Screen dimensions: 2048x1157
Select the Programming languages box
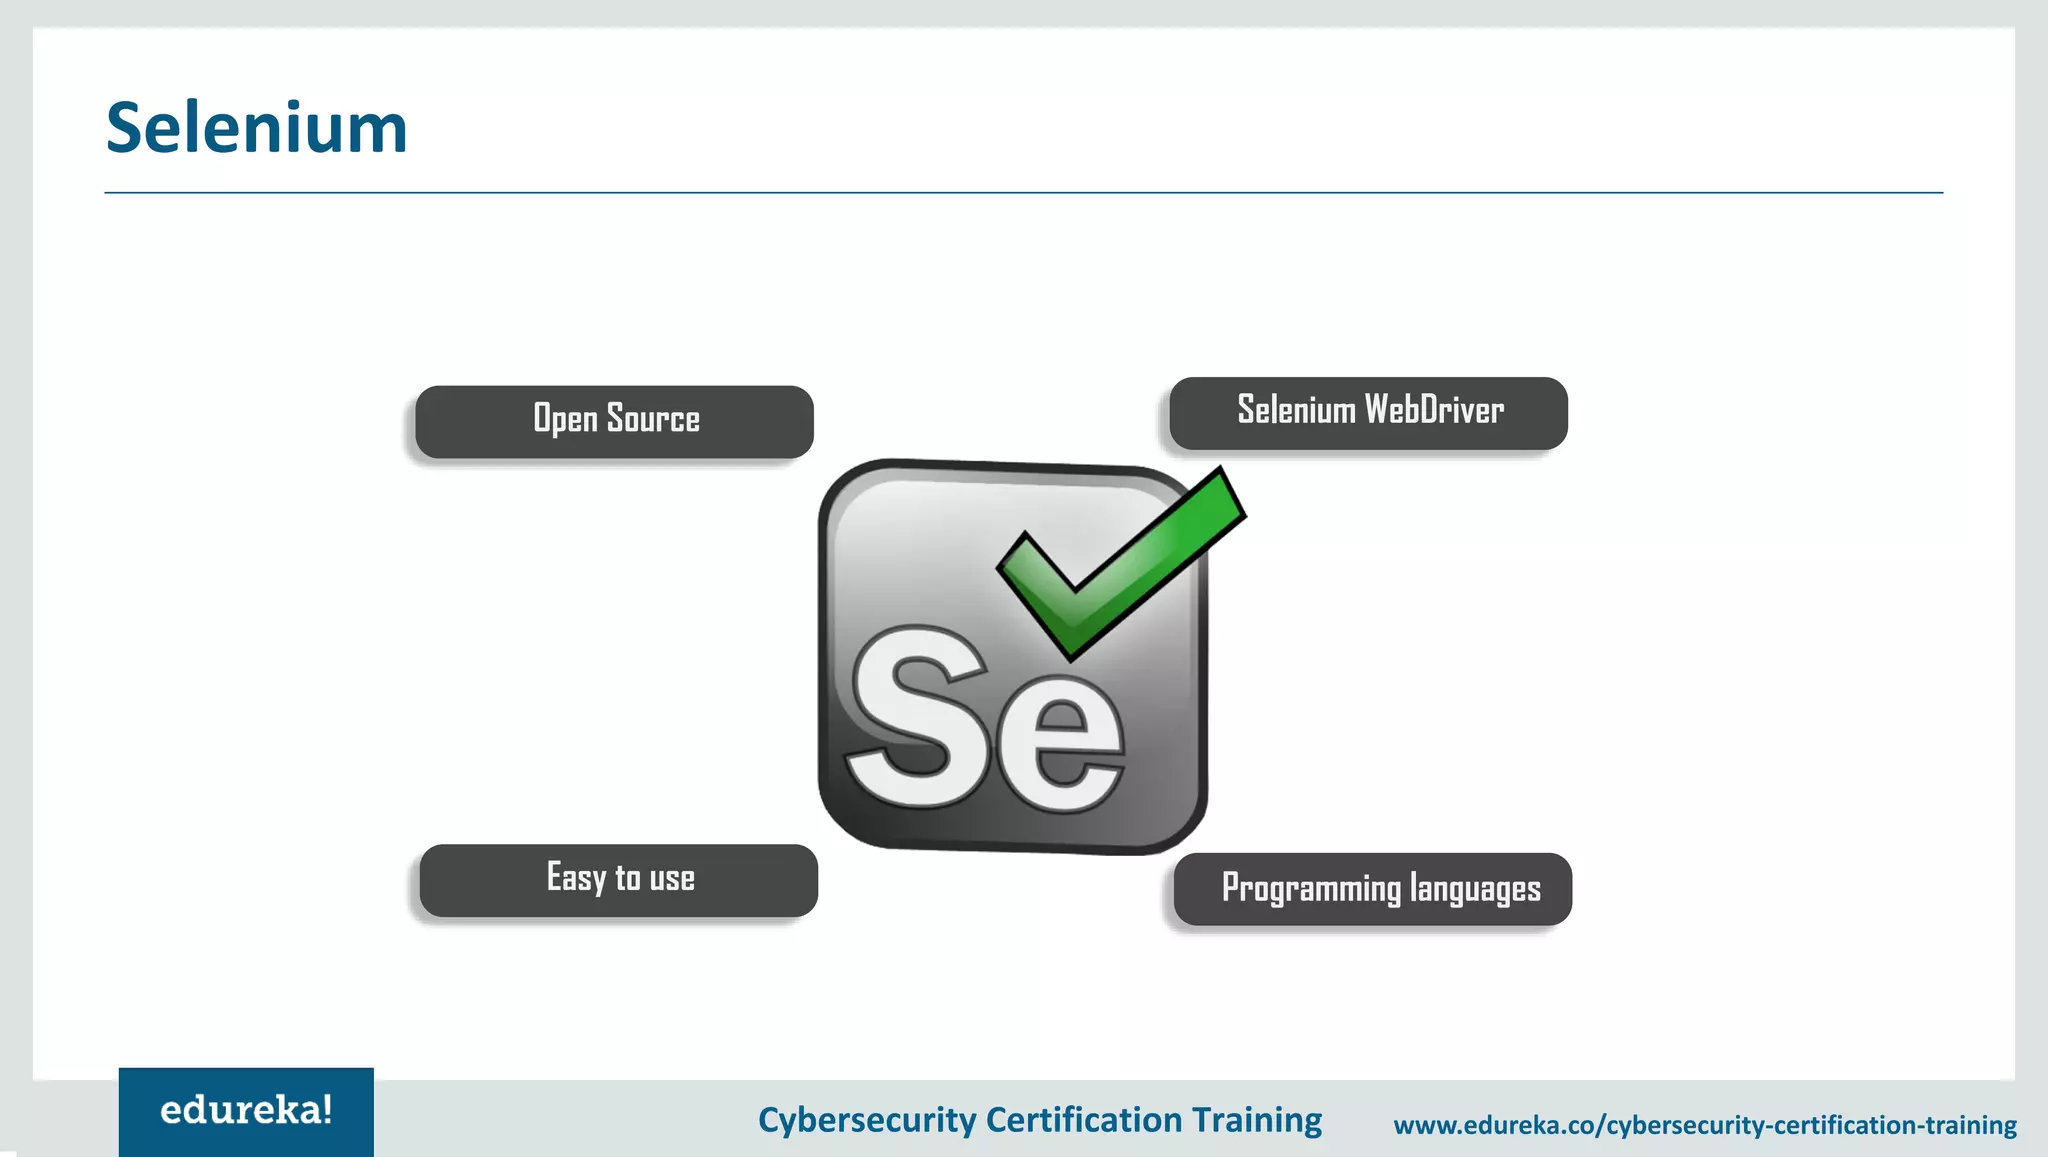1372,889
